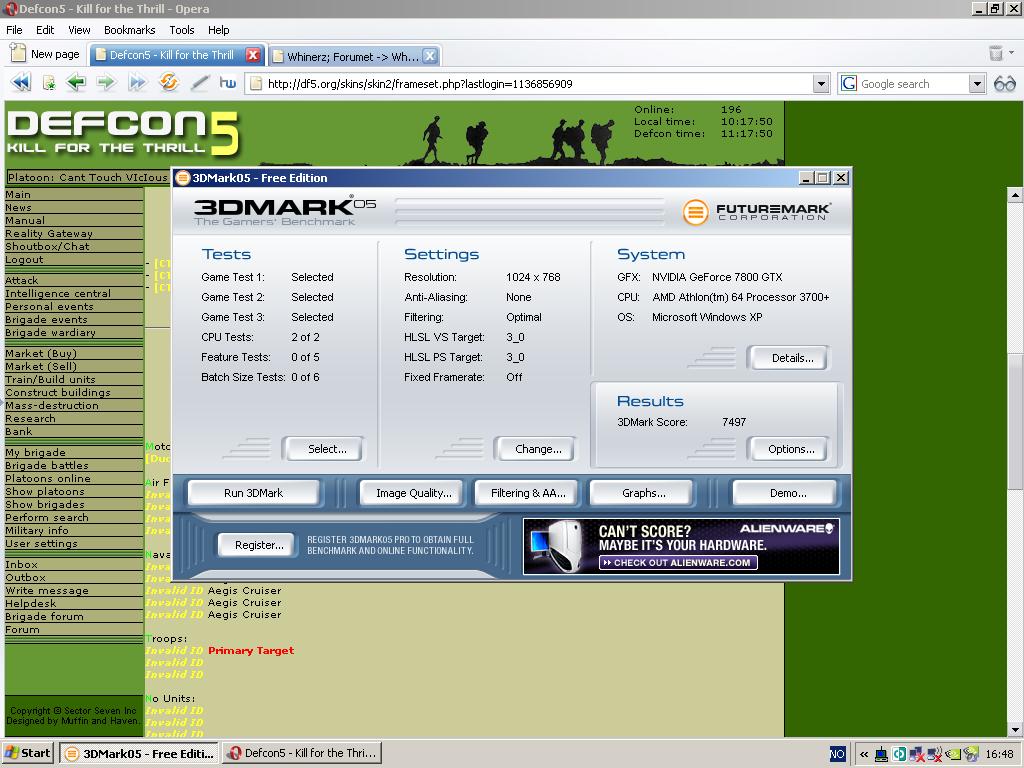Click the add-bookmark page icon with green star
1024x768 pixels.
tap(49, 83)
